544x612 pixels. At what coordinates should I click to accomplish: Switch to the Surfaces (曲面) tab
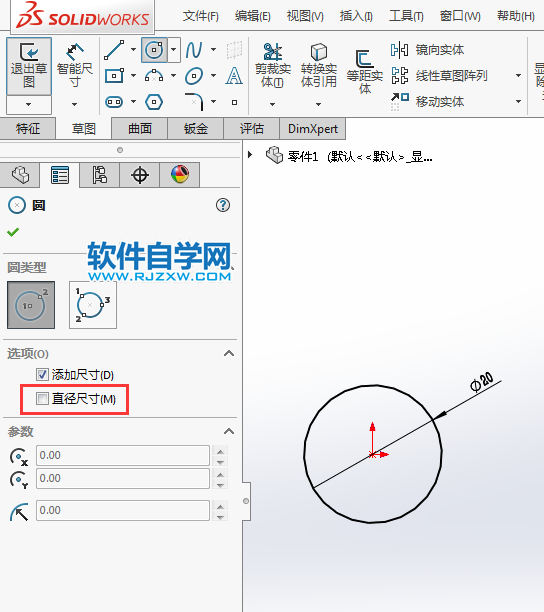140,128
